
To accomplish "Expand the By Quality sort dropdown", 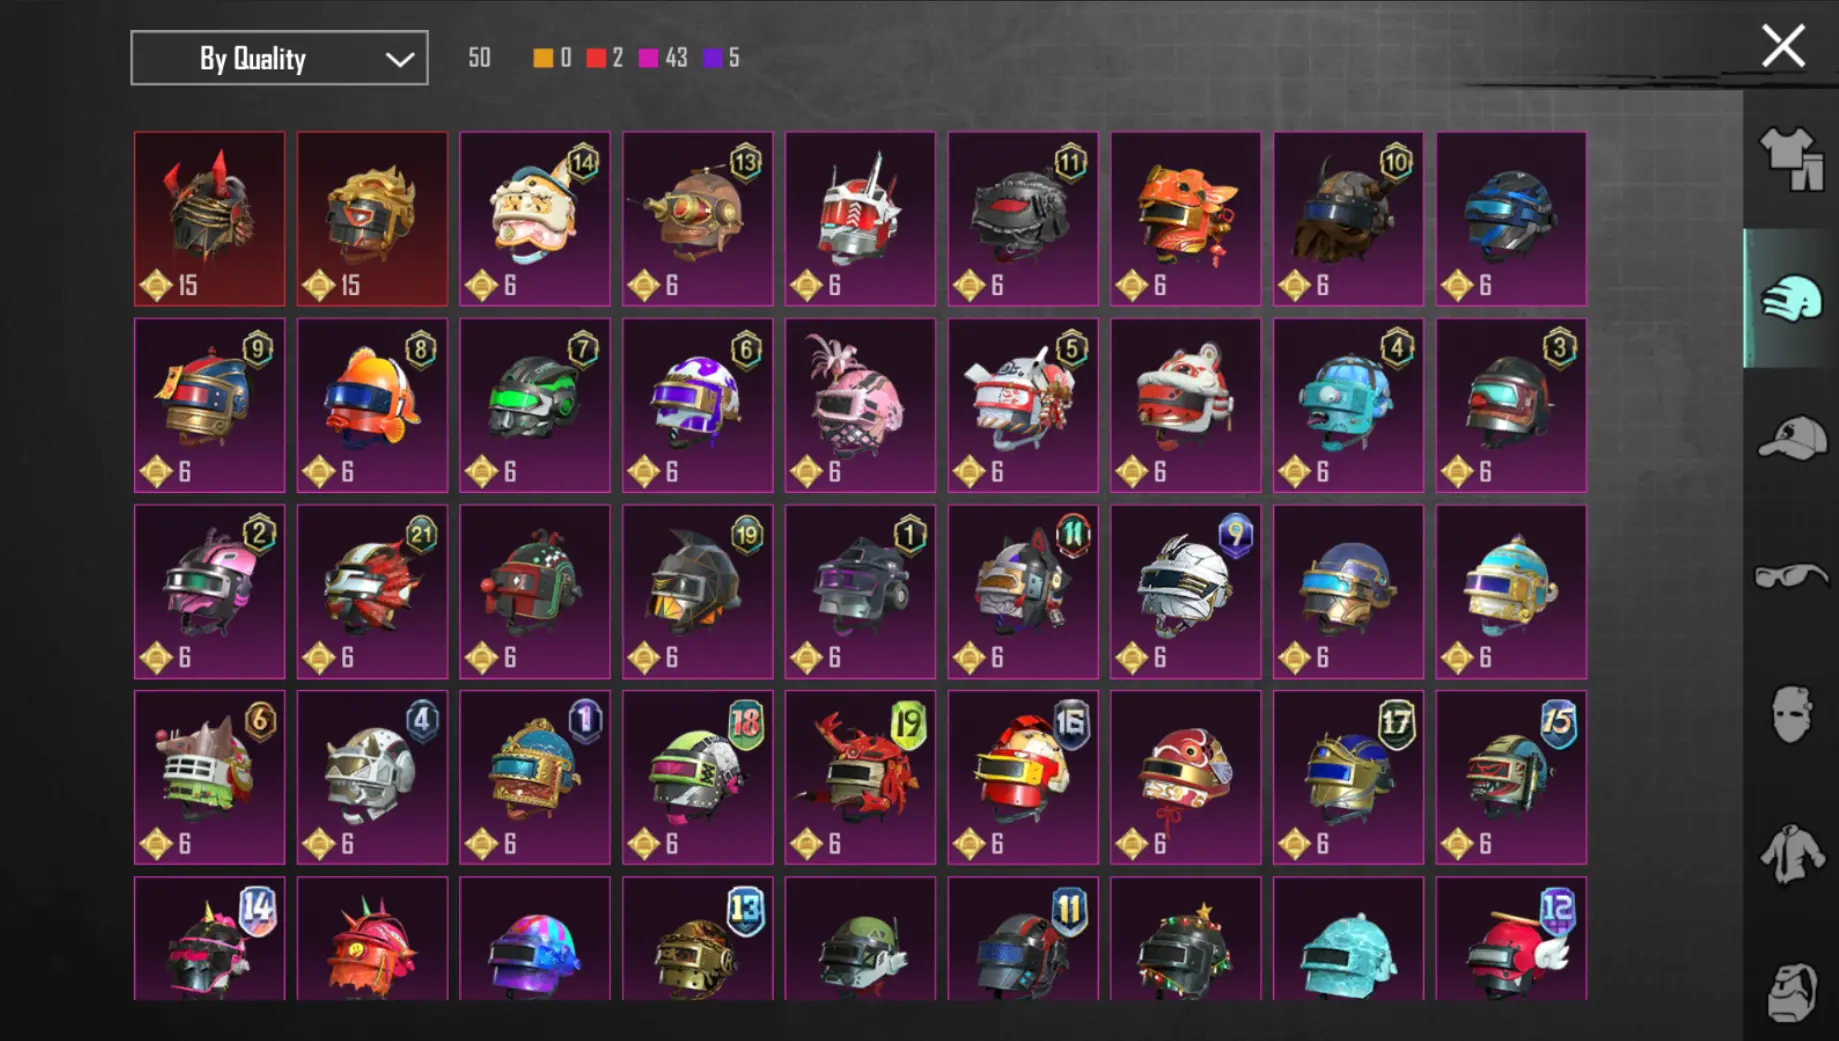I will click(279, 58).
